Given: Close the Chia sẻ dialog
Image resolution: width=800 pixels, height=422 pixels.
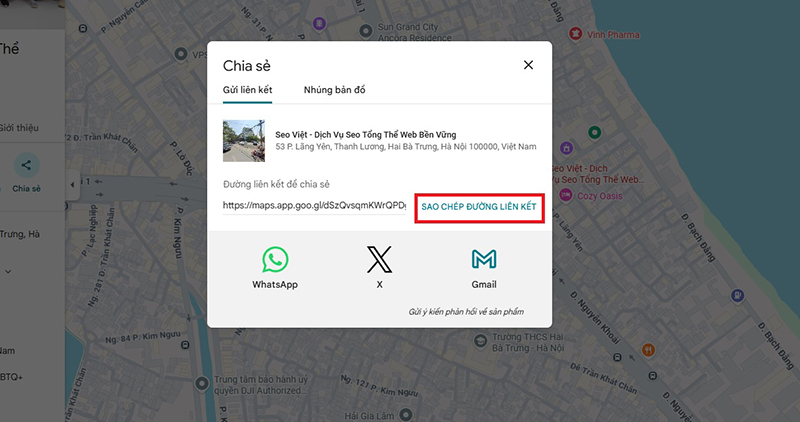Looking at the screenshot, I should click(529, 65).
